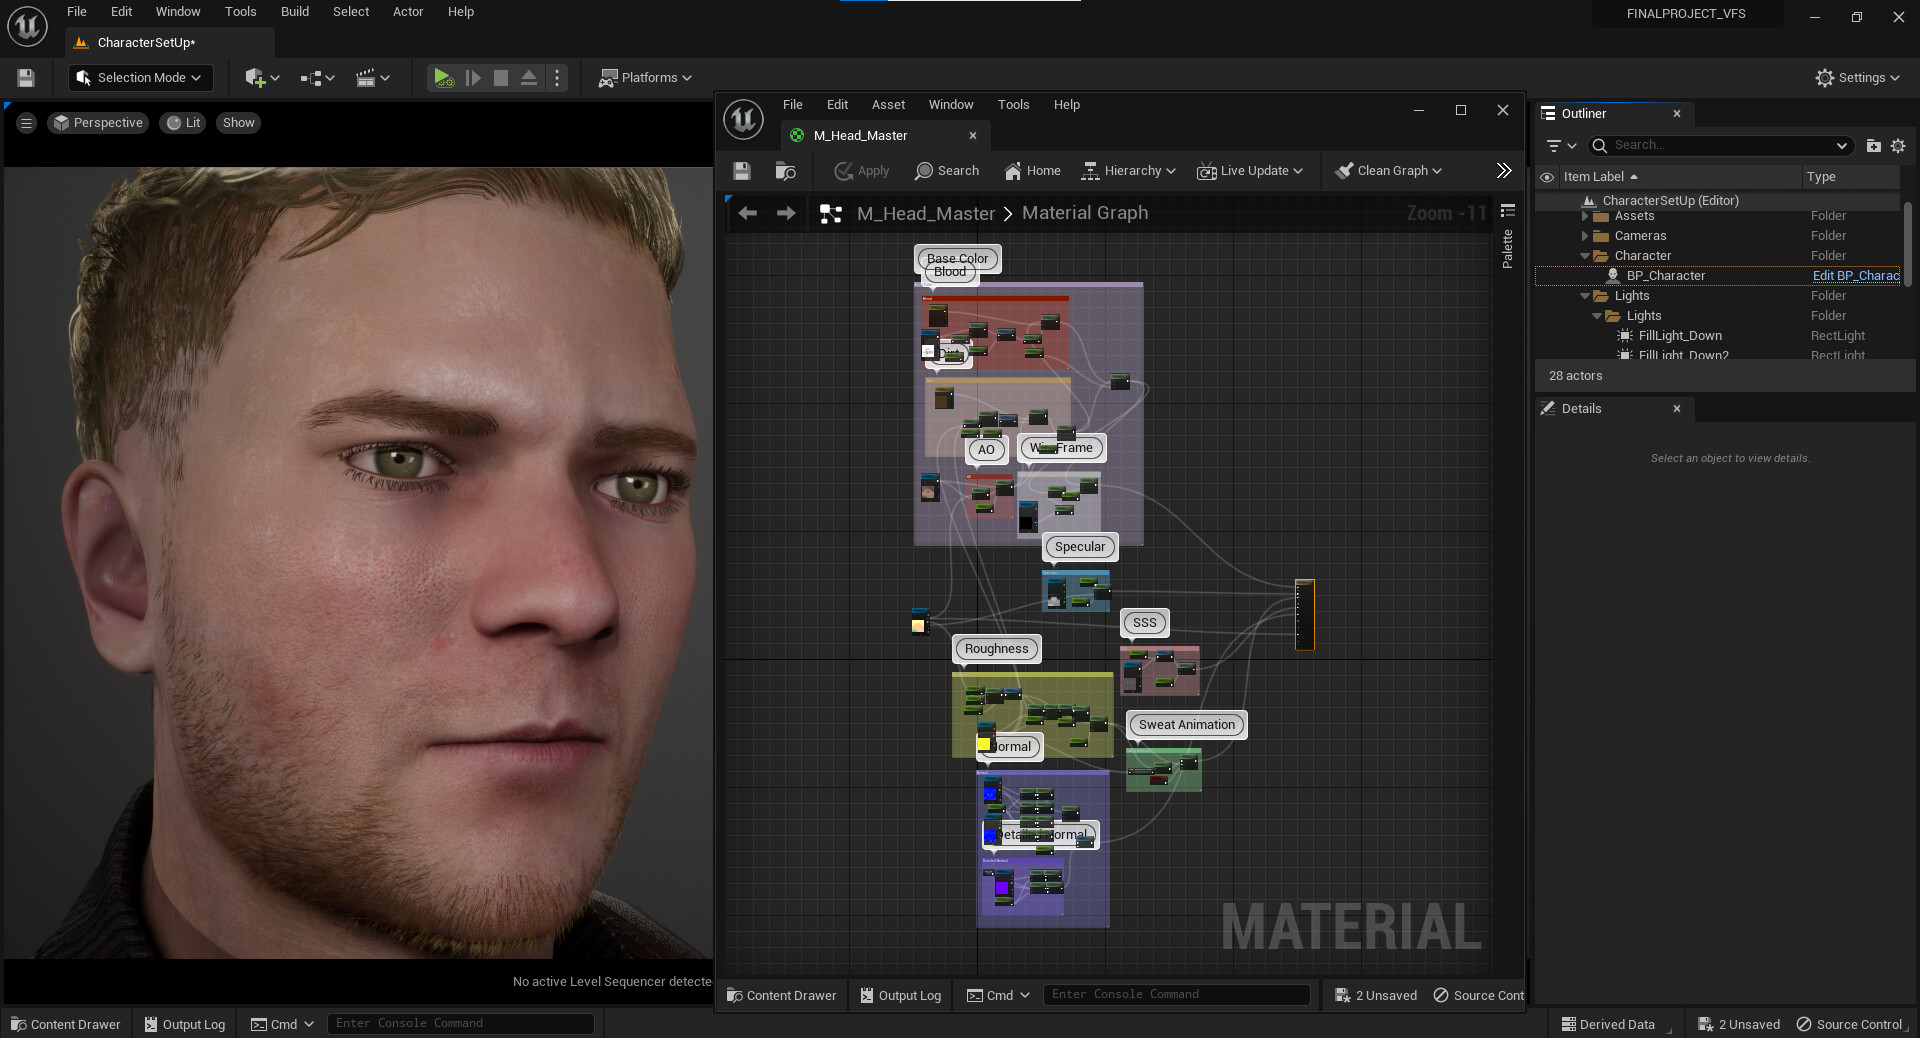Viewport: 1920px width, 1038px height.
Task: Save the M_Head_Master material asset
Action: (742, 171)
